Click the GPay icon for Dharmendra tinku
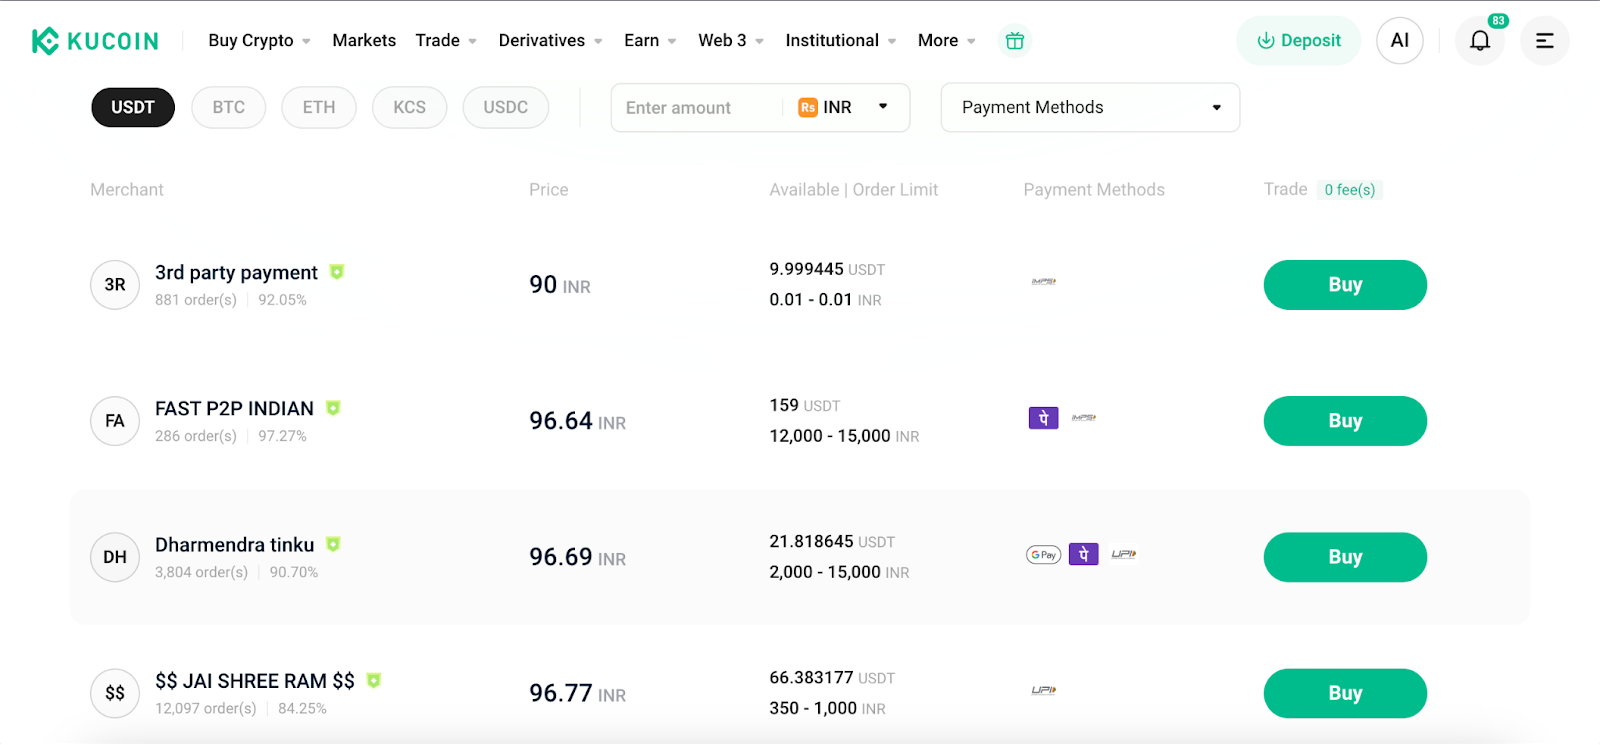The width and height of the screenshot is (1600, 745). [1043, 555]
